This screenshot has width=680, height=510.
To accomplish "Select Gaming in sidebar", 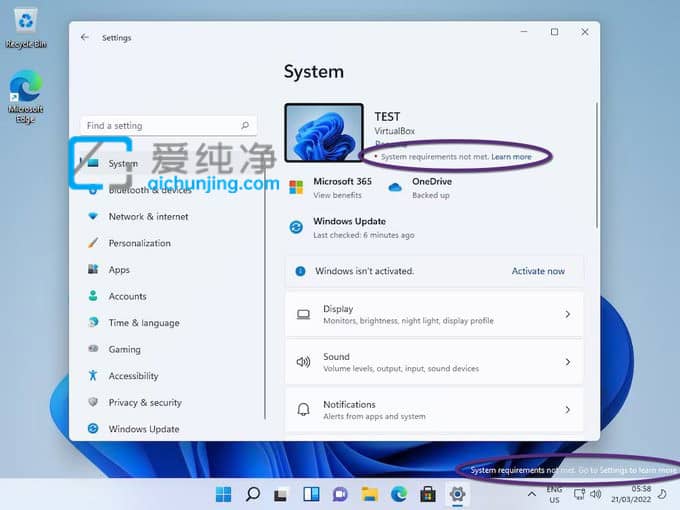I will pyautogui.click(x=124, y=349).
